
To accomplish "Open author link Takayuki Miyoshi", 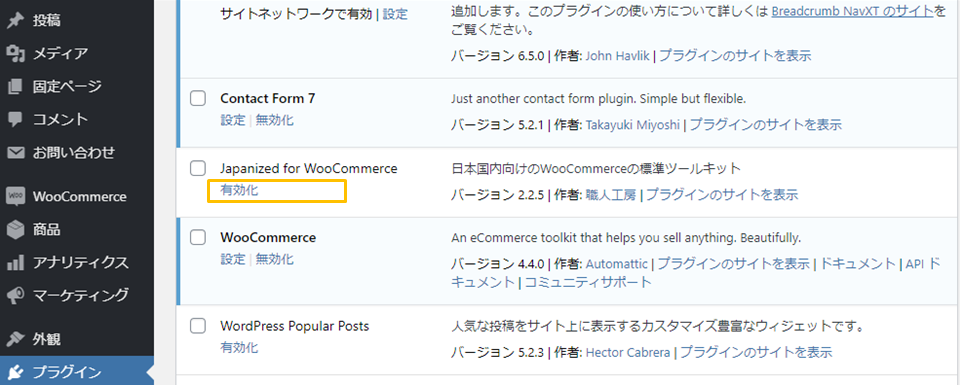I will tap(633, 125).
